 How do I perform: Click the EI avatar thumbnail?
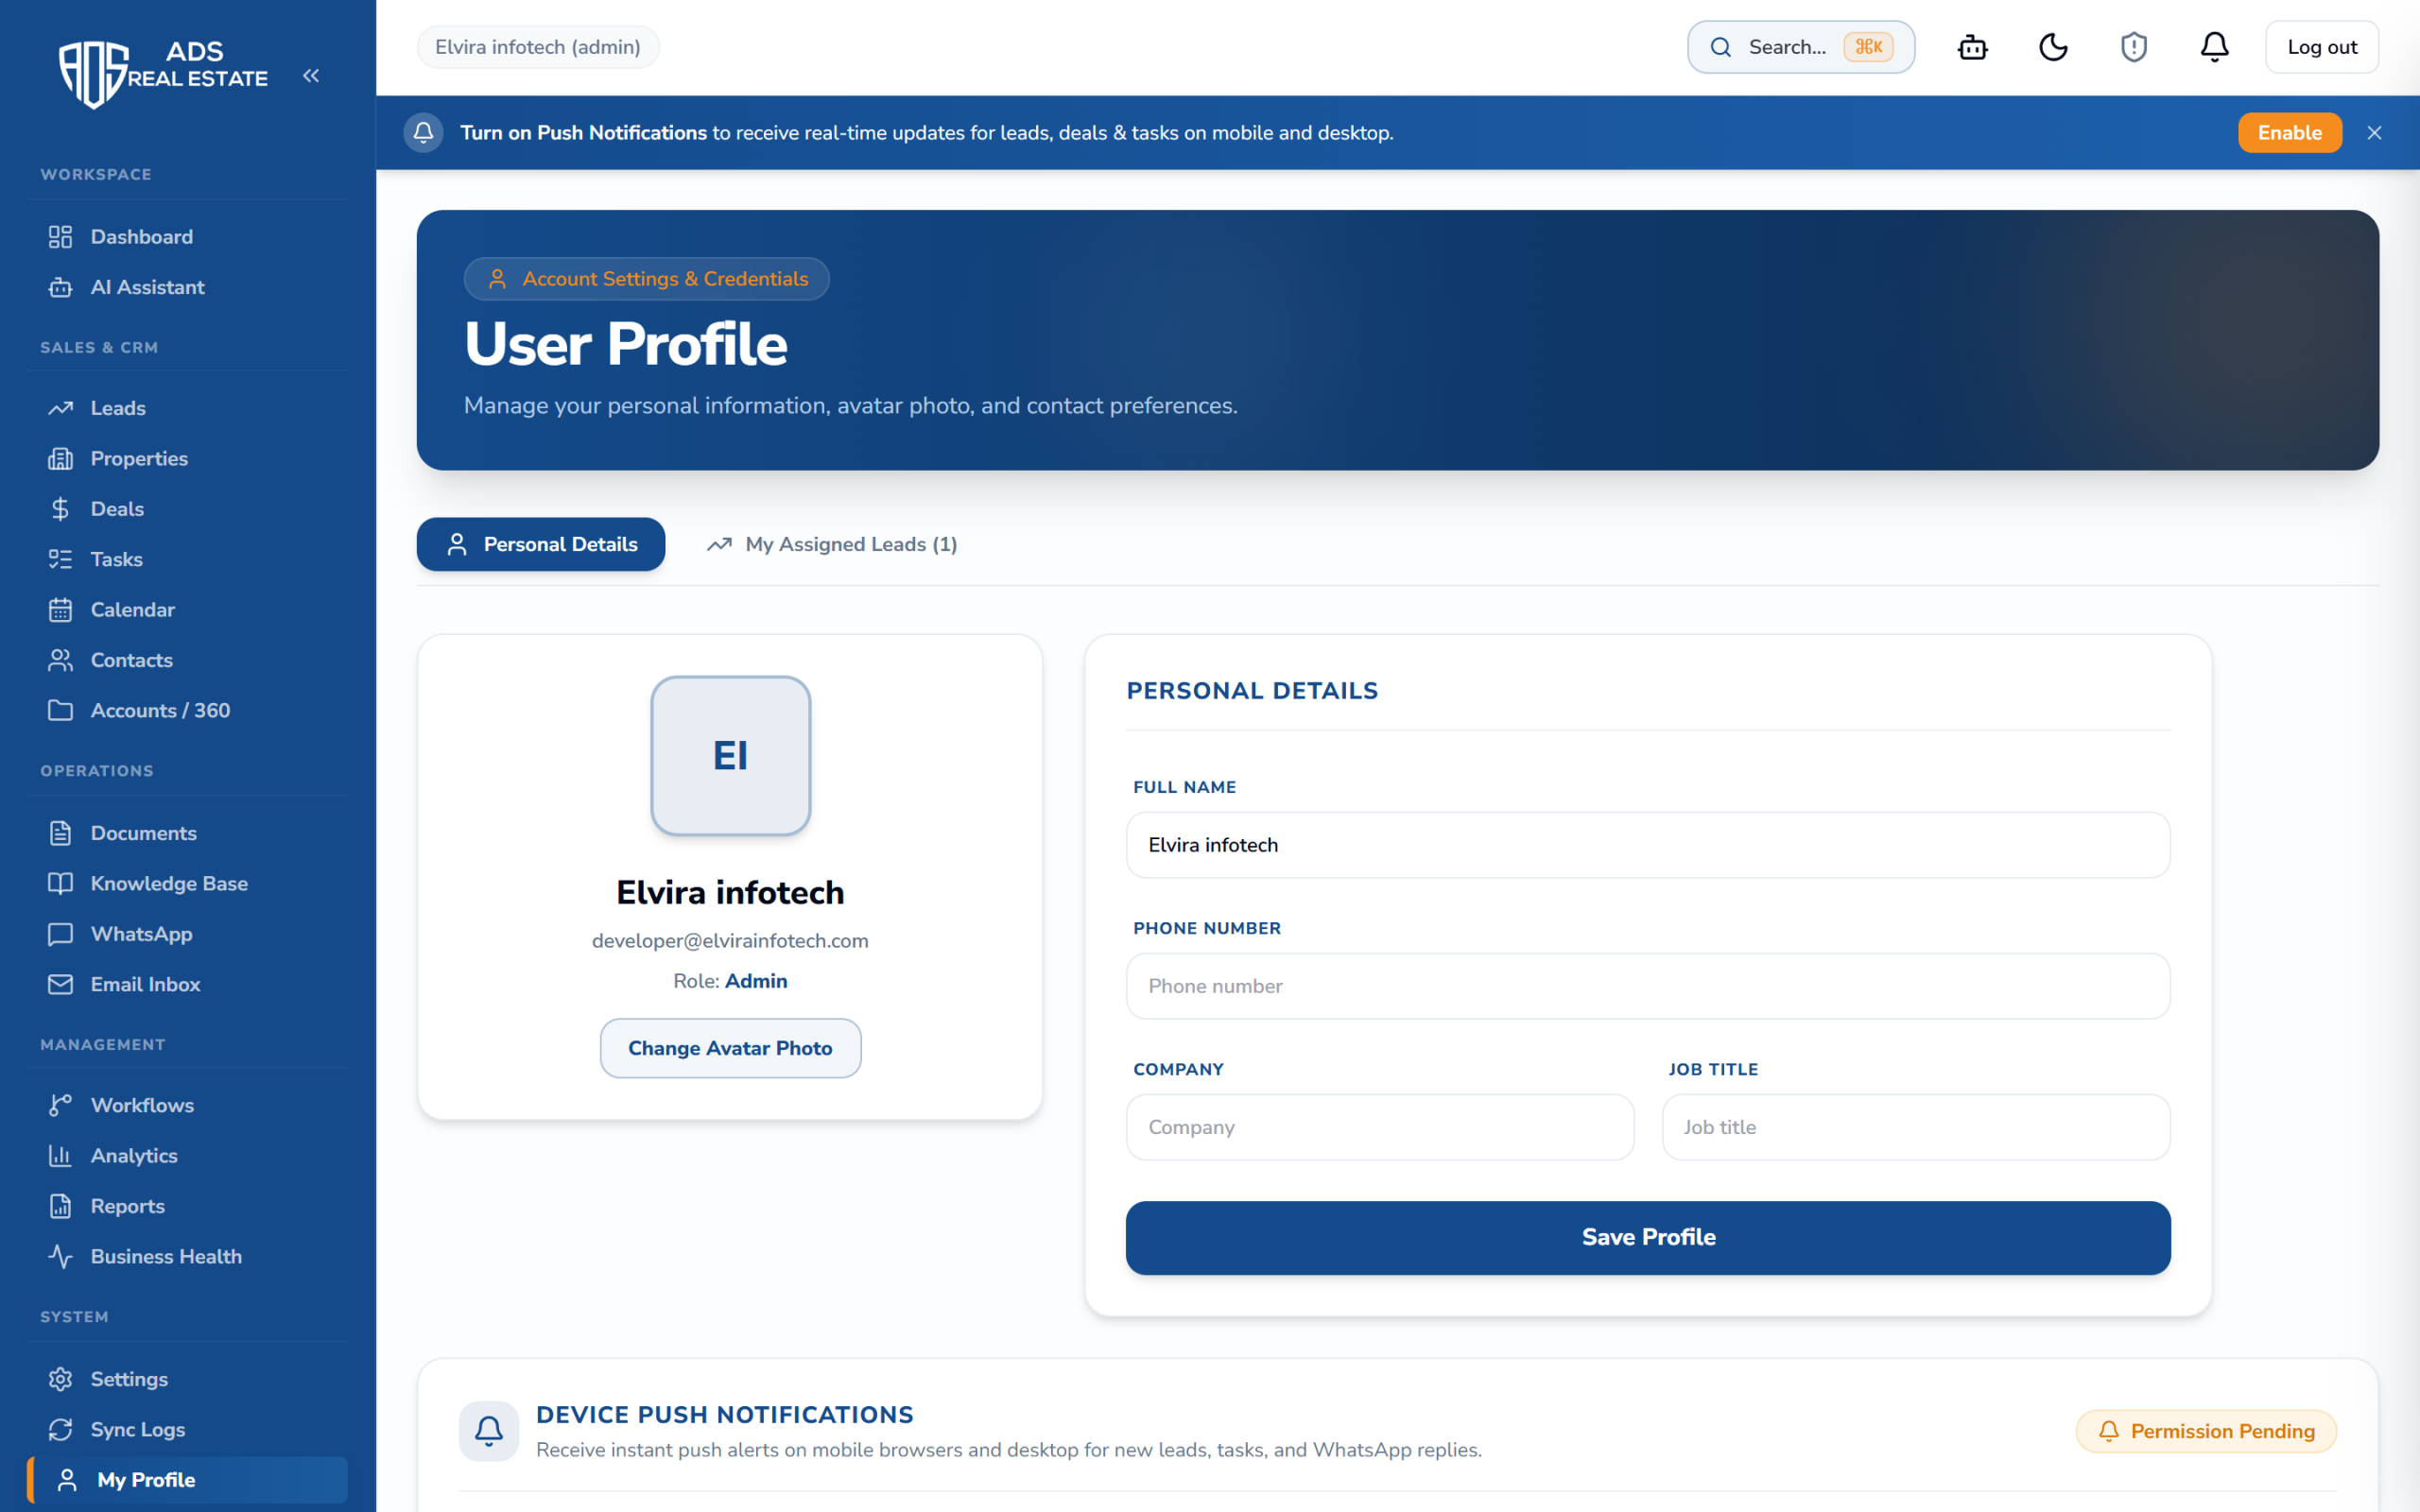730,756
